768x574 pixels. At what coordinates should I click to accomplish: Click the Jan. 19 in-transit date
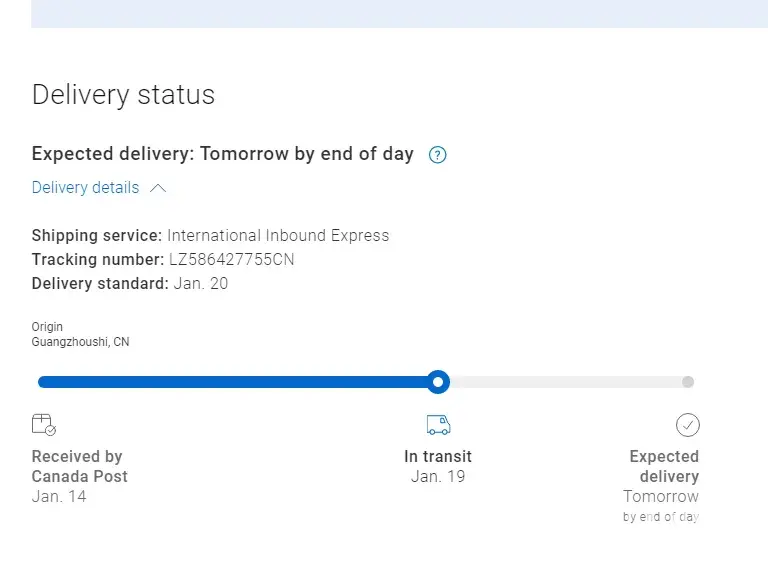[438, 476]
